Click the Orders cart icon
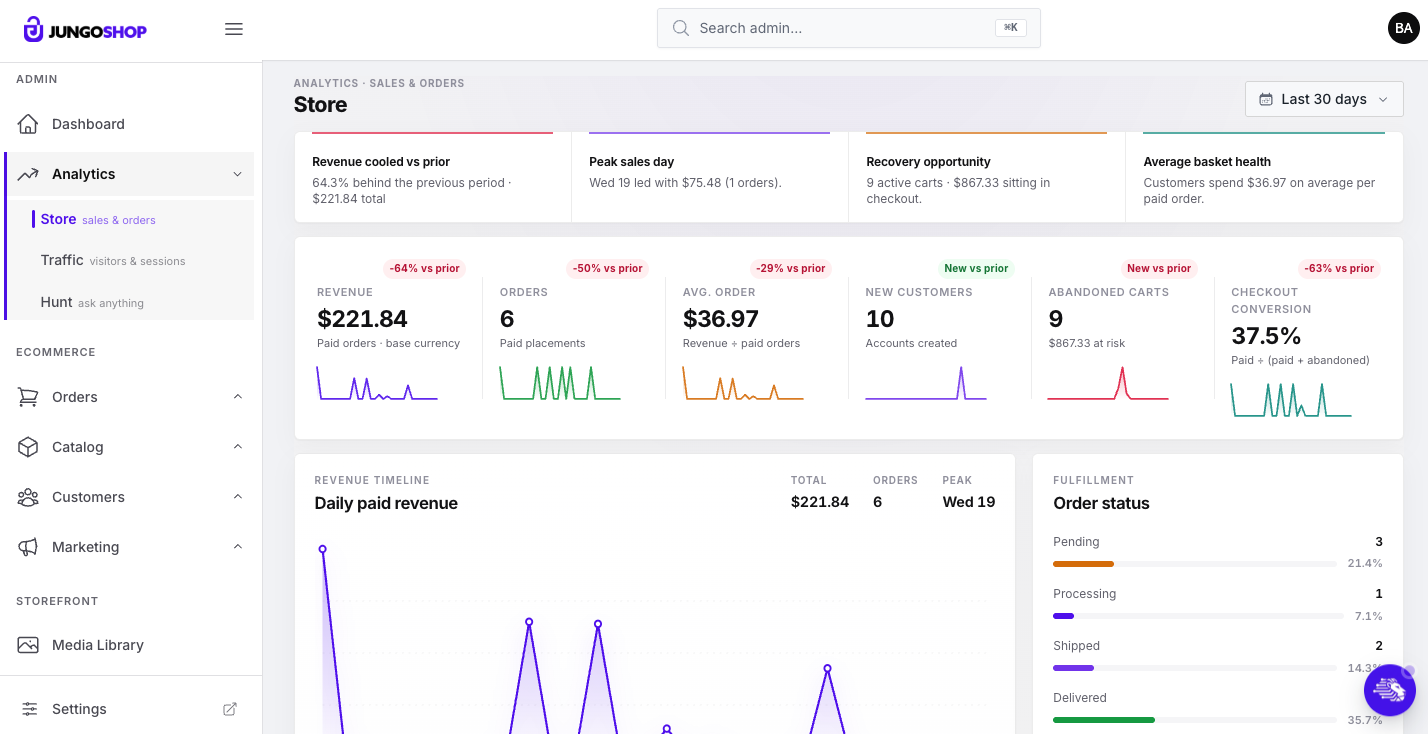The height and width of the screenshot is (734, 1428). tap(28, 397)
